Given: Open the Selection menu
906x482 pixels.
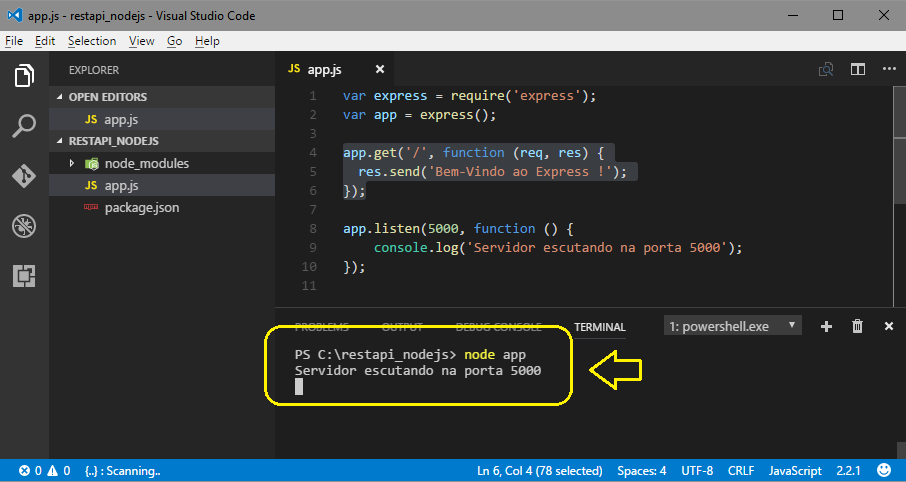Looking at the screenshot, I should coord(92,41).
